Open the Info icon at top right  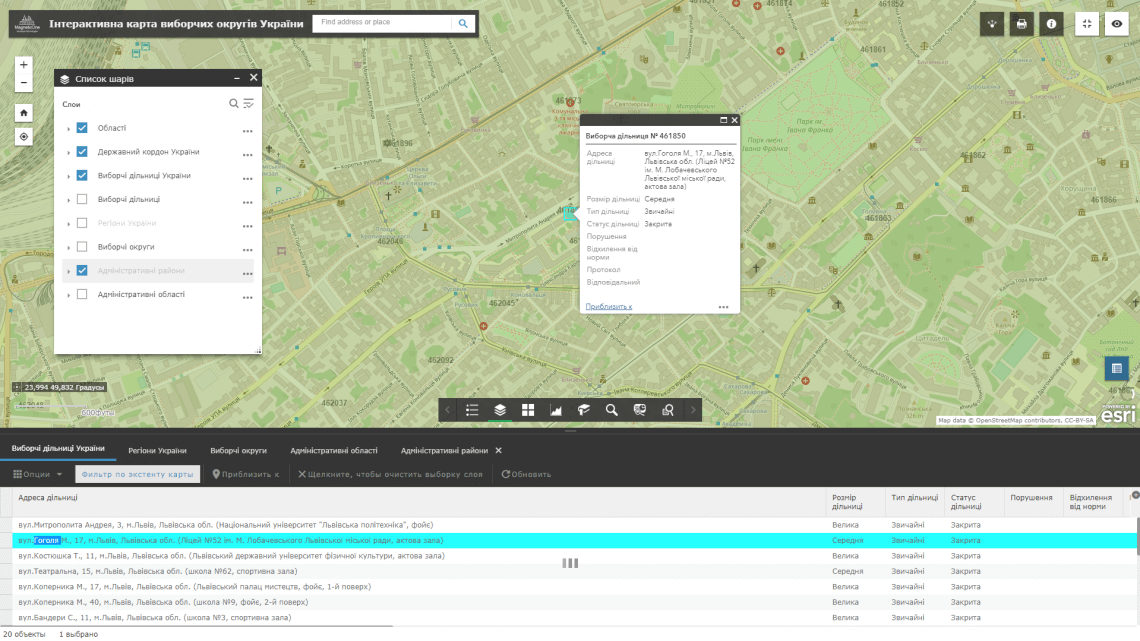coord(1053,22)
